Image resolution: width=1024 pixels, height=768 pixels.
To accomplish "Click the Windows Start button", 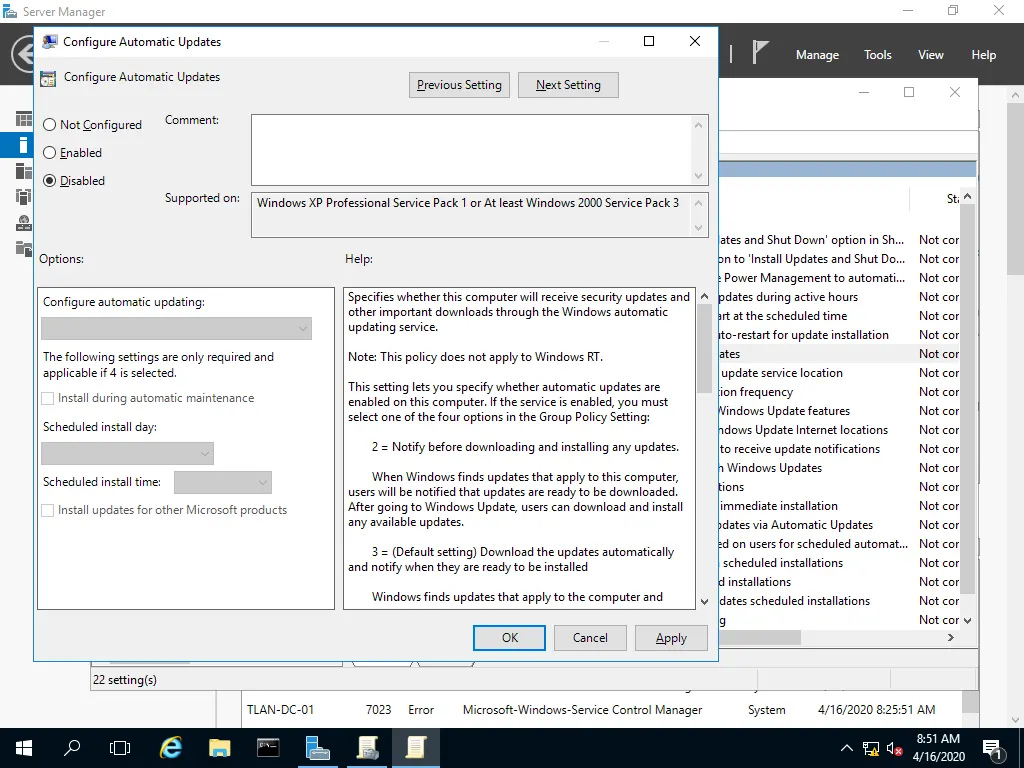I will [x=23, y=747].
